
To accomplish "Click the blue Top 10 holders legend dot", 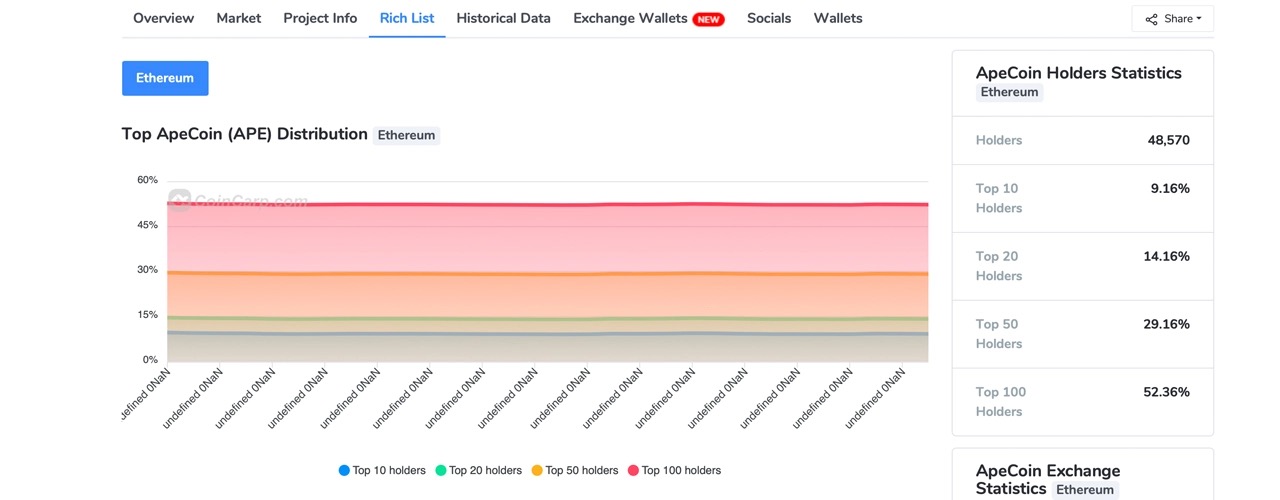I will tap(344, 470).
